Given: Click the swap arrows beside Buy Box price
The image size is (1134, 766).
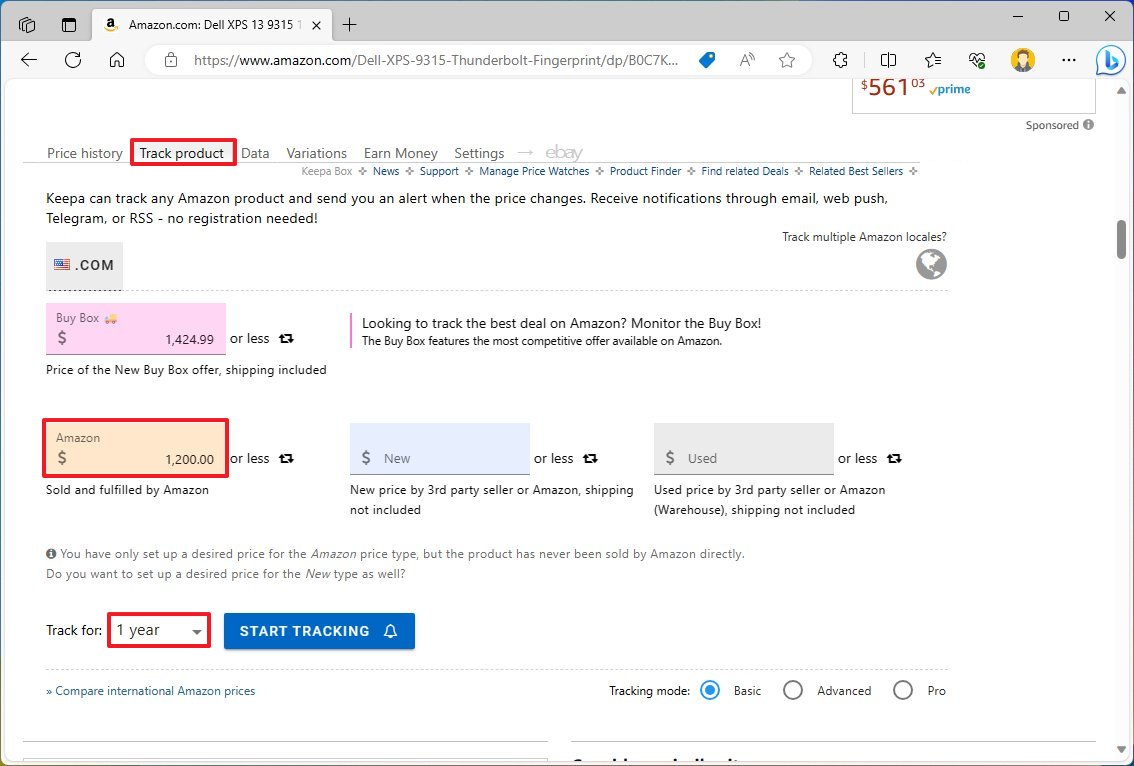Looking at the screenshot, I should [286, 339].
